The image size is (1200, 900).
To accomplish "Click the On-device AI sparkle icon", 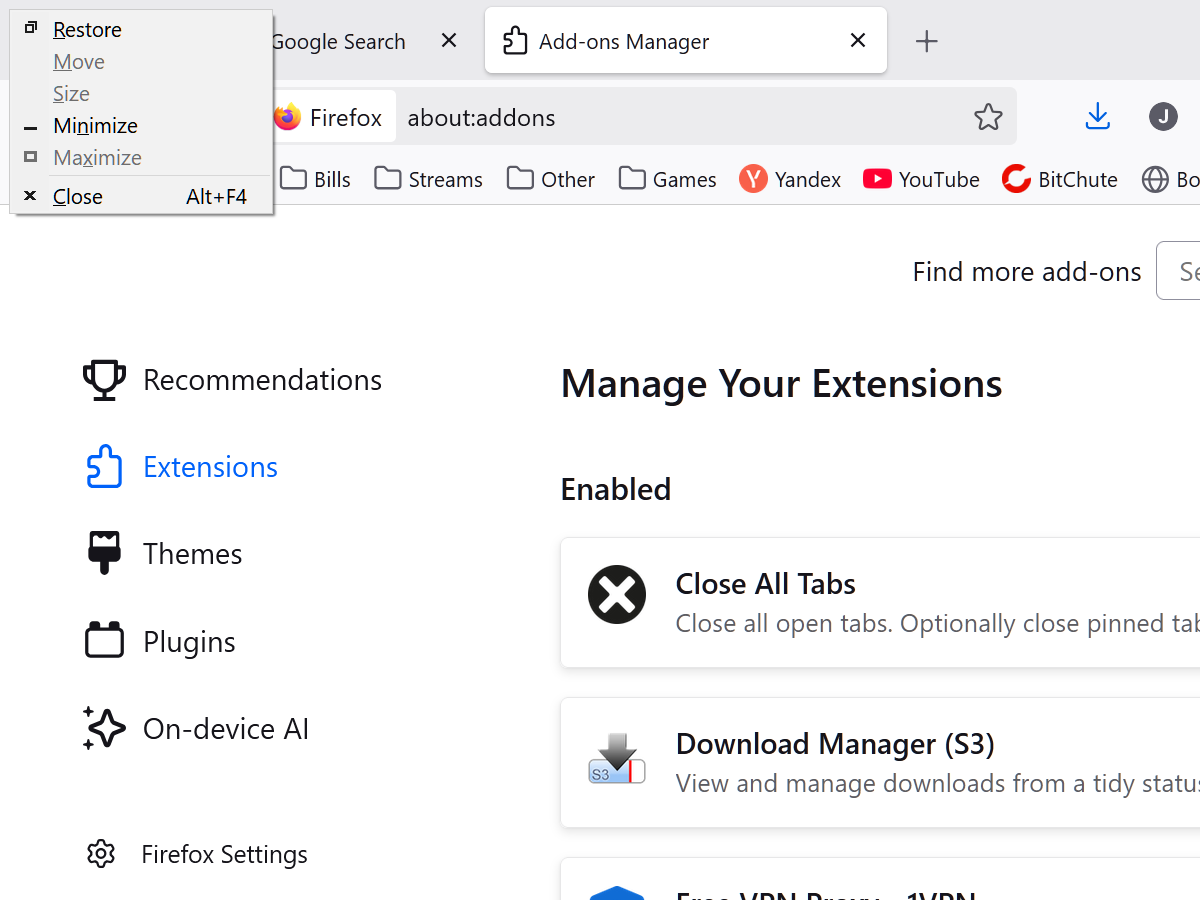I will (x=104, y=728).
